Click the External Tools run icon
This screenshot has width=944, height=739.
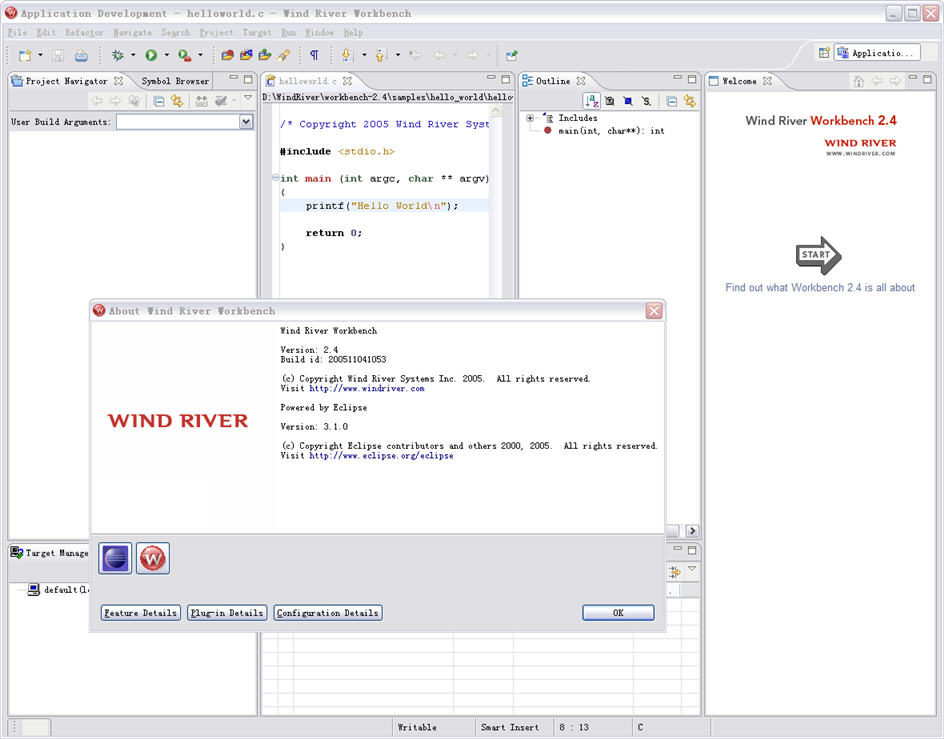point(184,55)
